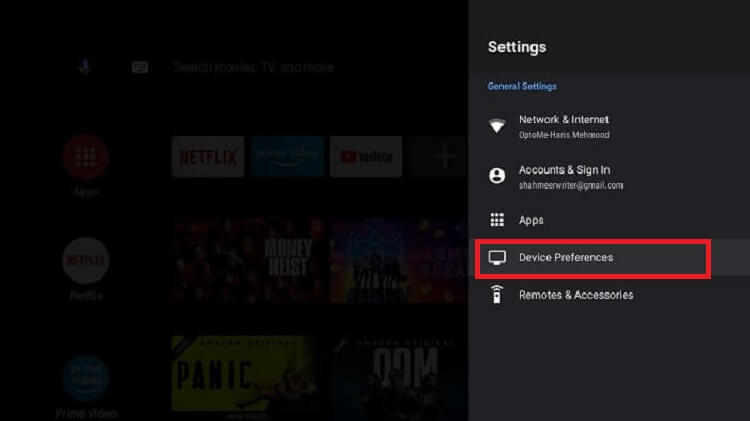Open Remotes & Accessories settings

pos(609,295)
